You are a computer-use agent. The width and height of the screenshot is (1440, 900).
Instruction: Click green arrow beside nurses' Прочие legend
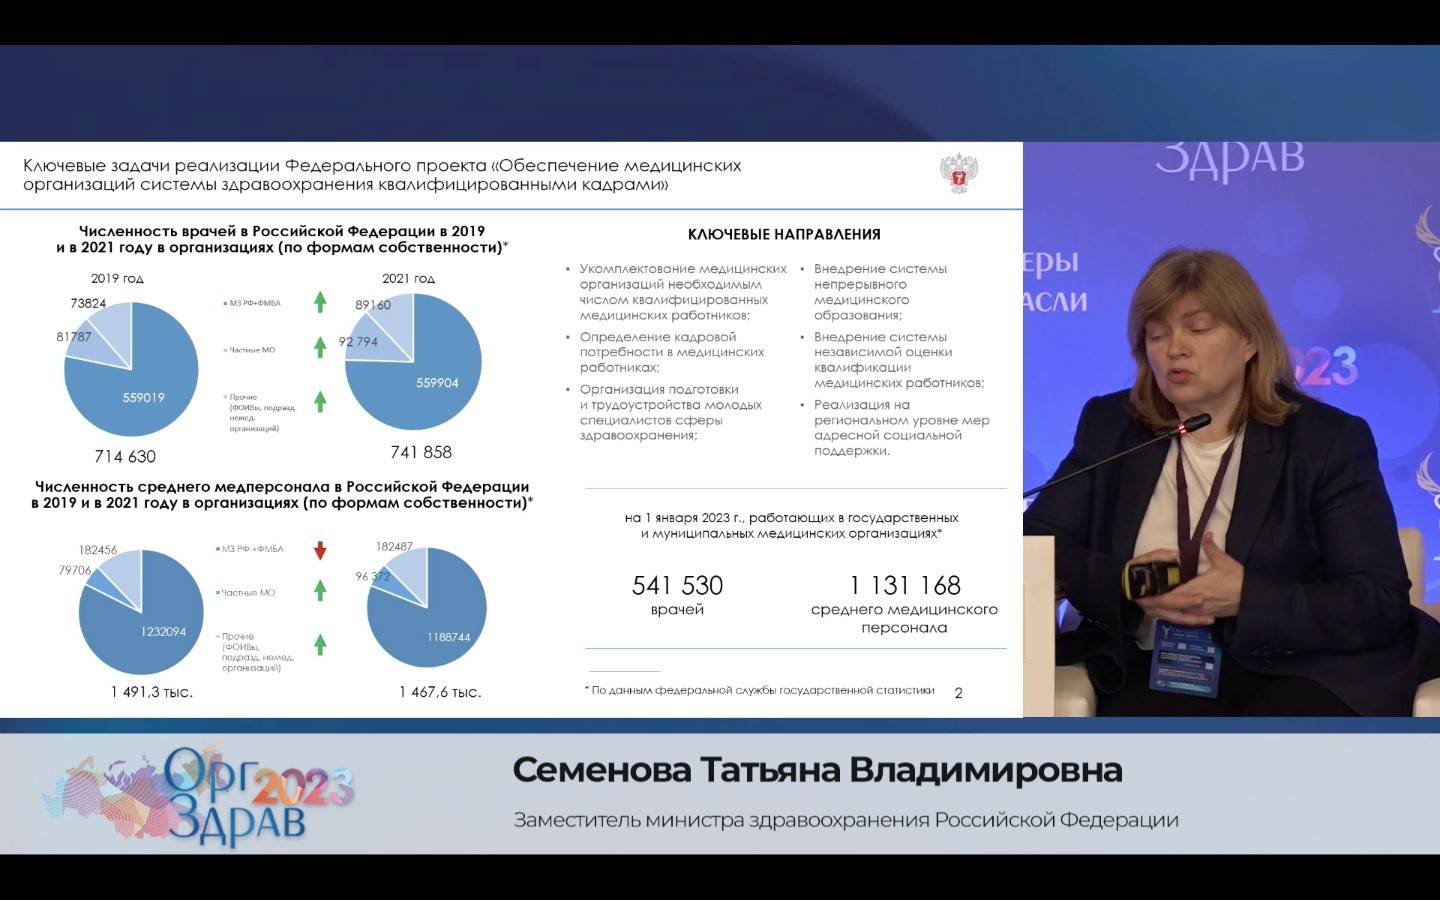click(x=320, y=644)
